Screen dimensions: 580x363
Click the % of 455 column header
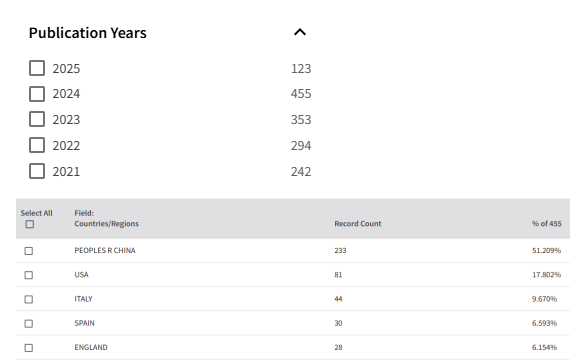click(x=546, y=223)
